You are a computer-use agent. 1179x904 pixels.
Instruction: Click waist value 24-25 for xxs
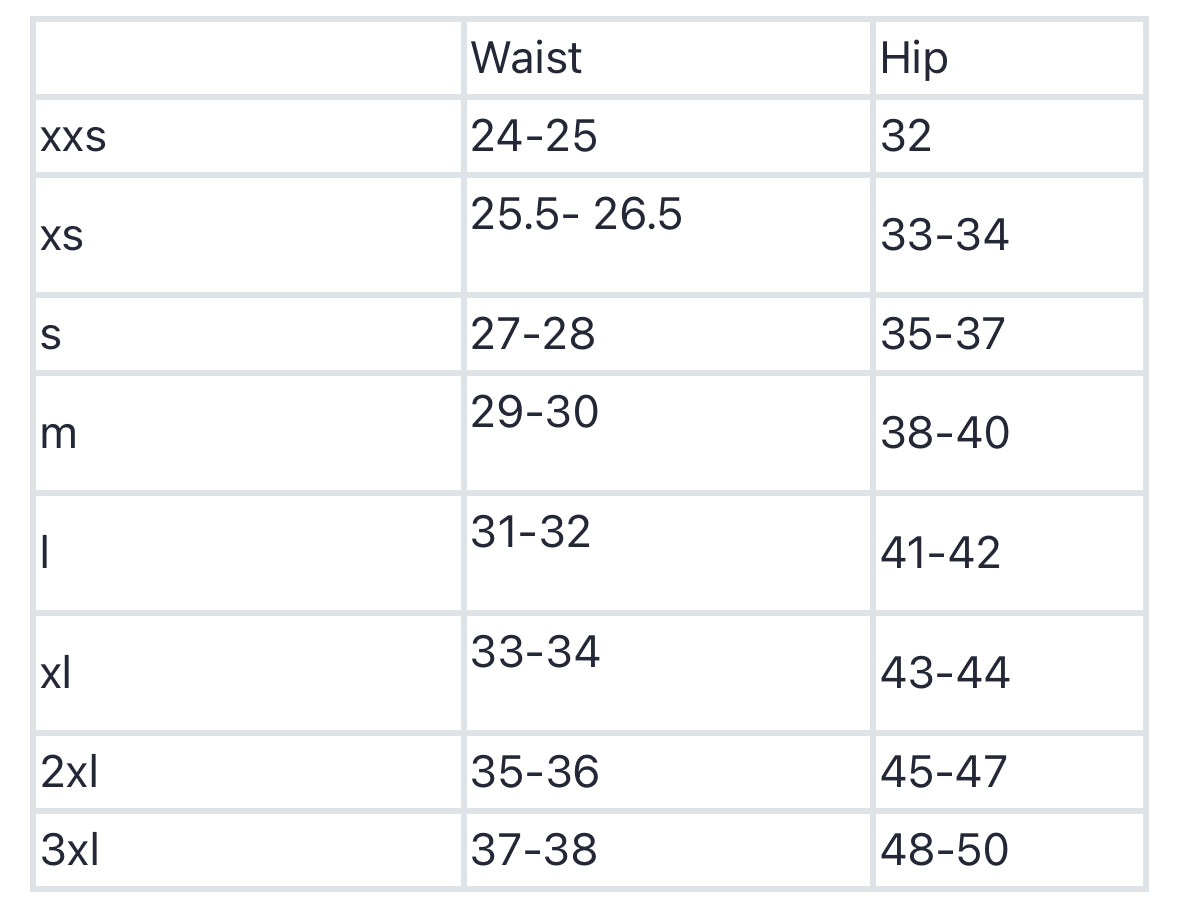pyautogui.click(x=534, y=136)
